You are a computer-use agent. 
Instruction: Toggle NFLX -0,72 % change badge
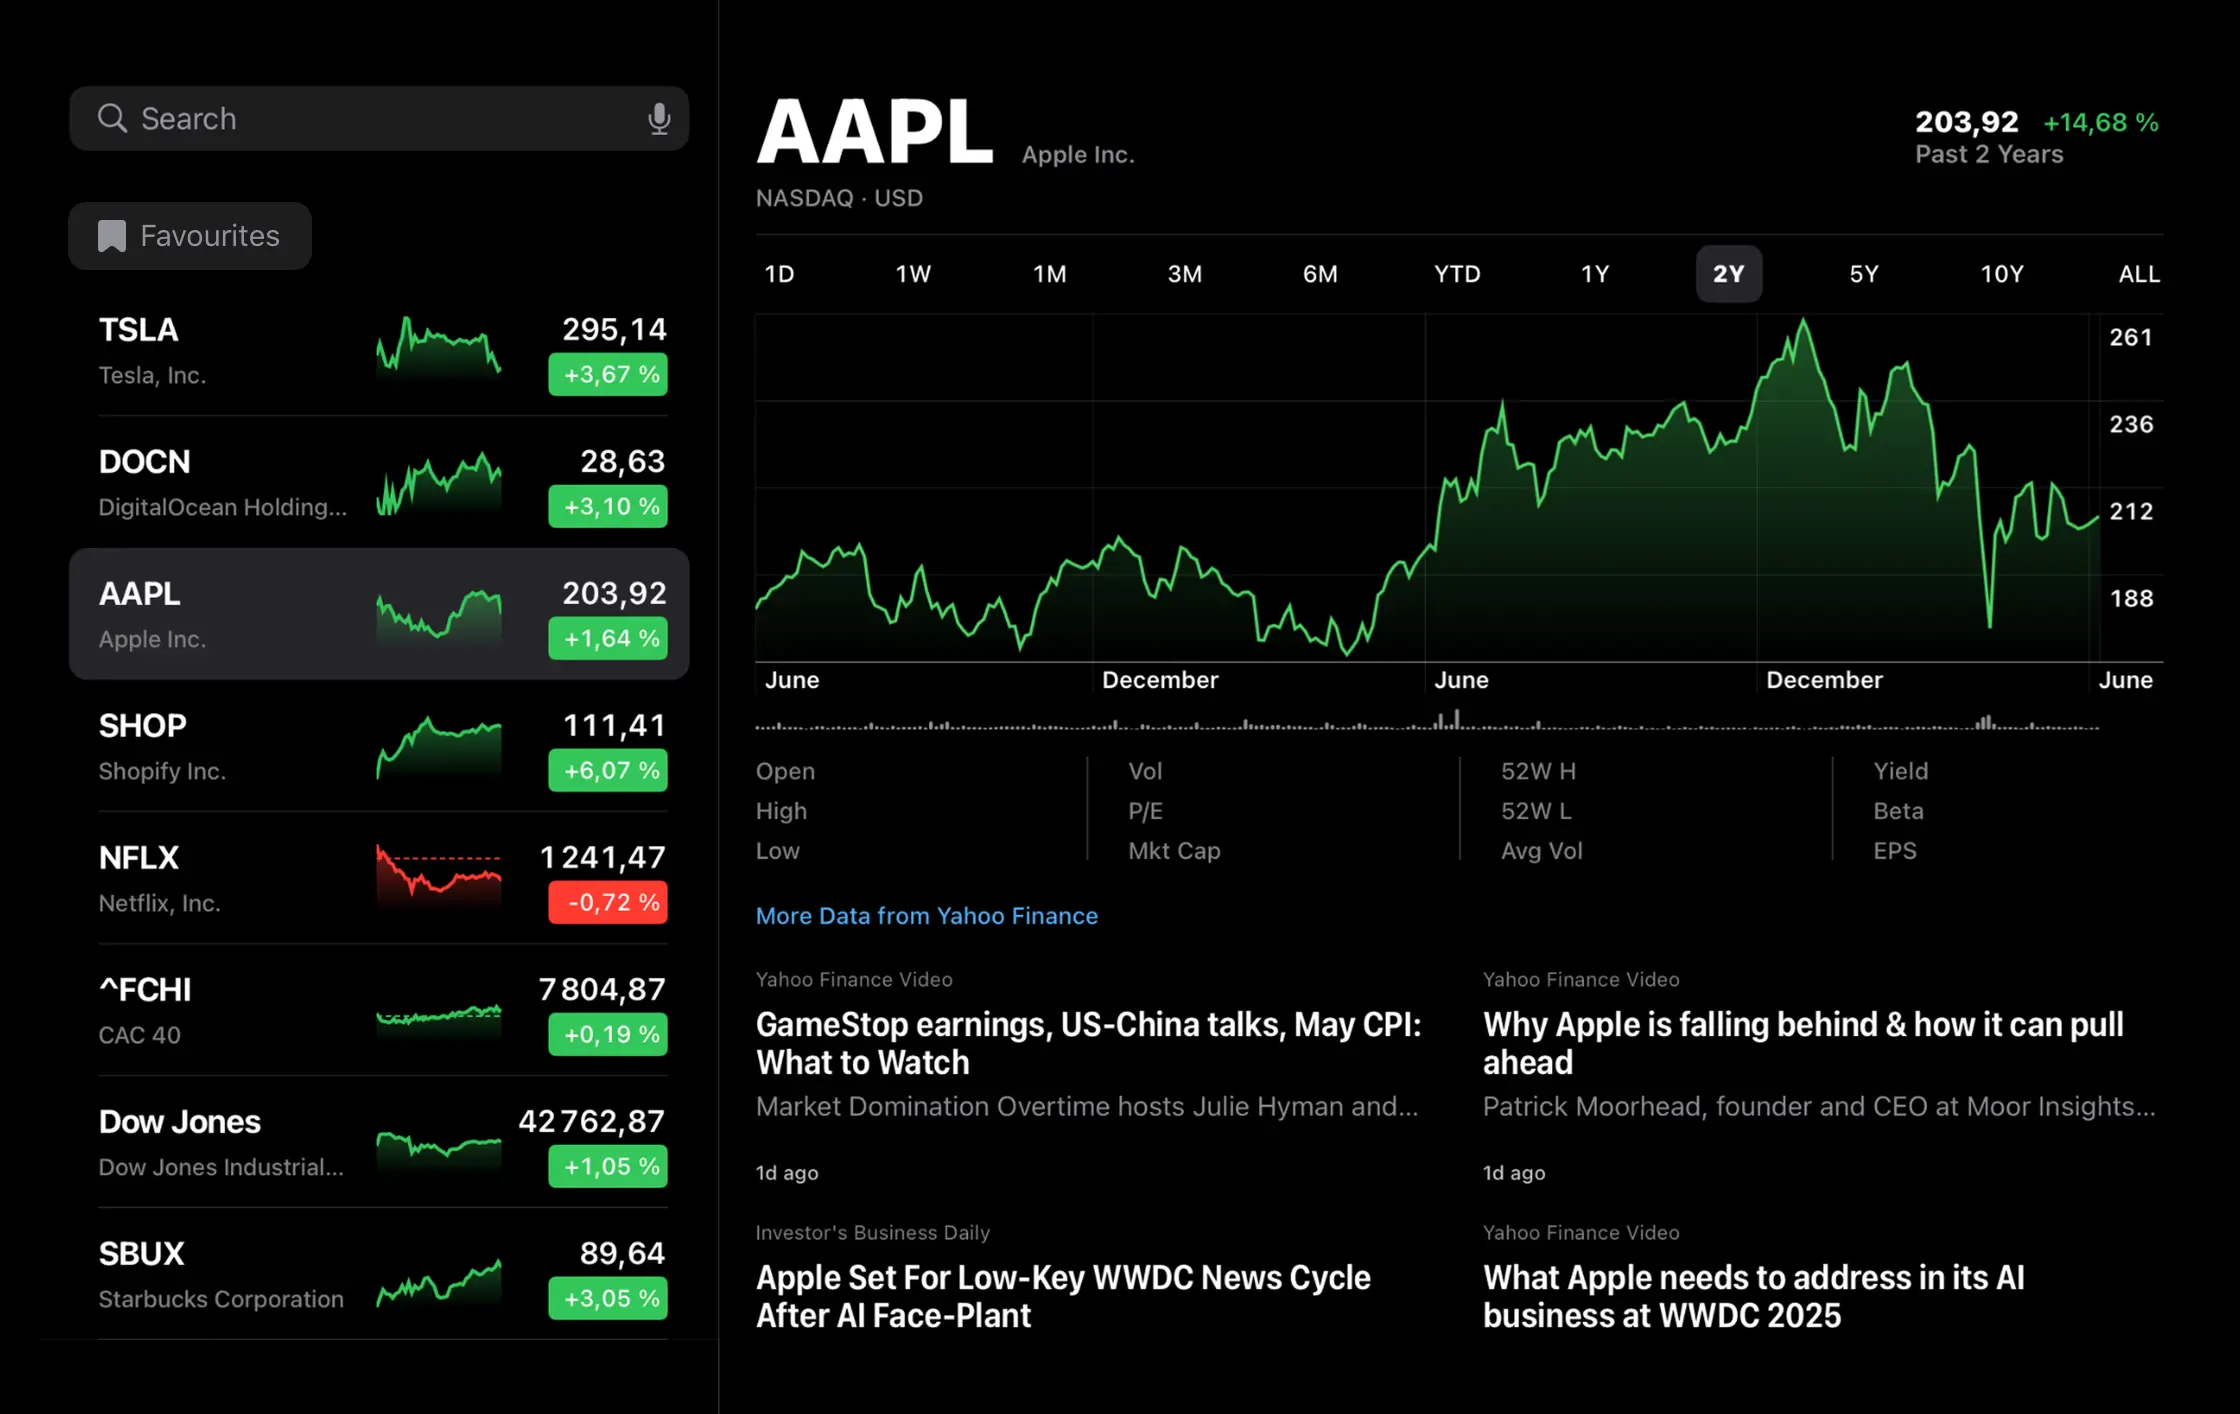coord(608,903)
